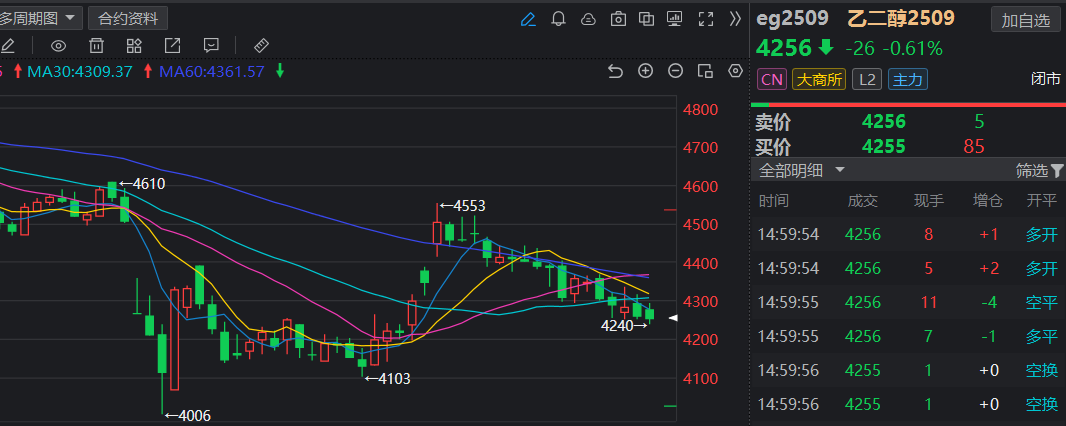Open the 合约资料 contract info tab
Screen dimensions: 1066x426
127,18
